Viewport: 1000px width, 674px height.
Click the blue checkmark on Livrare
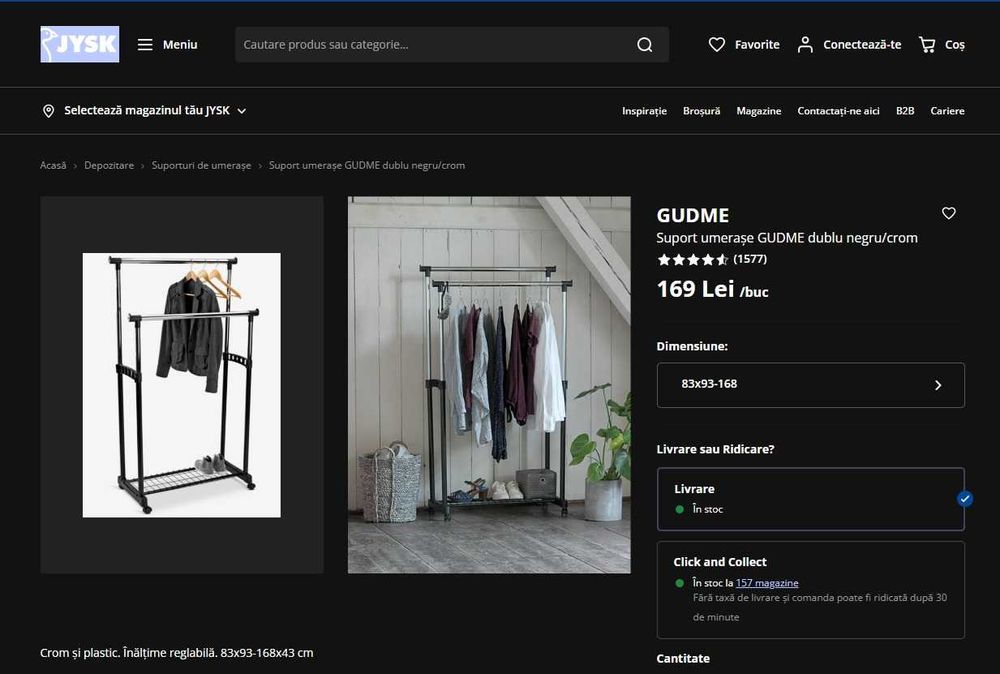[x=965, y=499]
